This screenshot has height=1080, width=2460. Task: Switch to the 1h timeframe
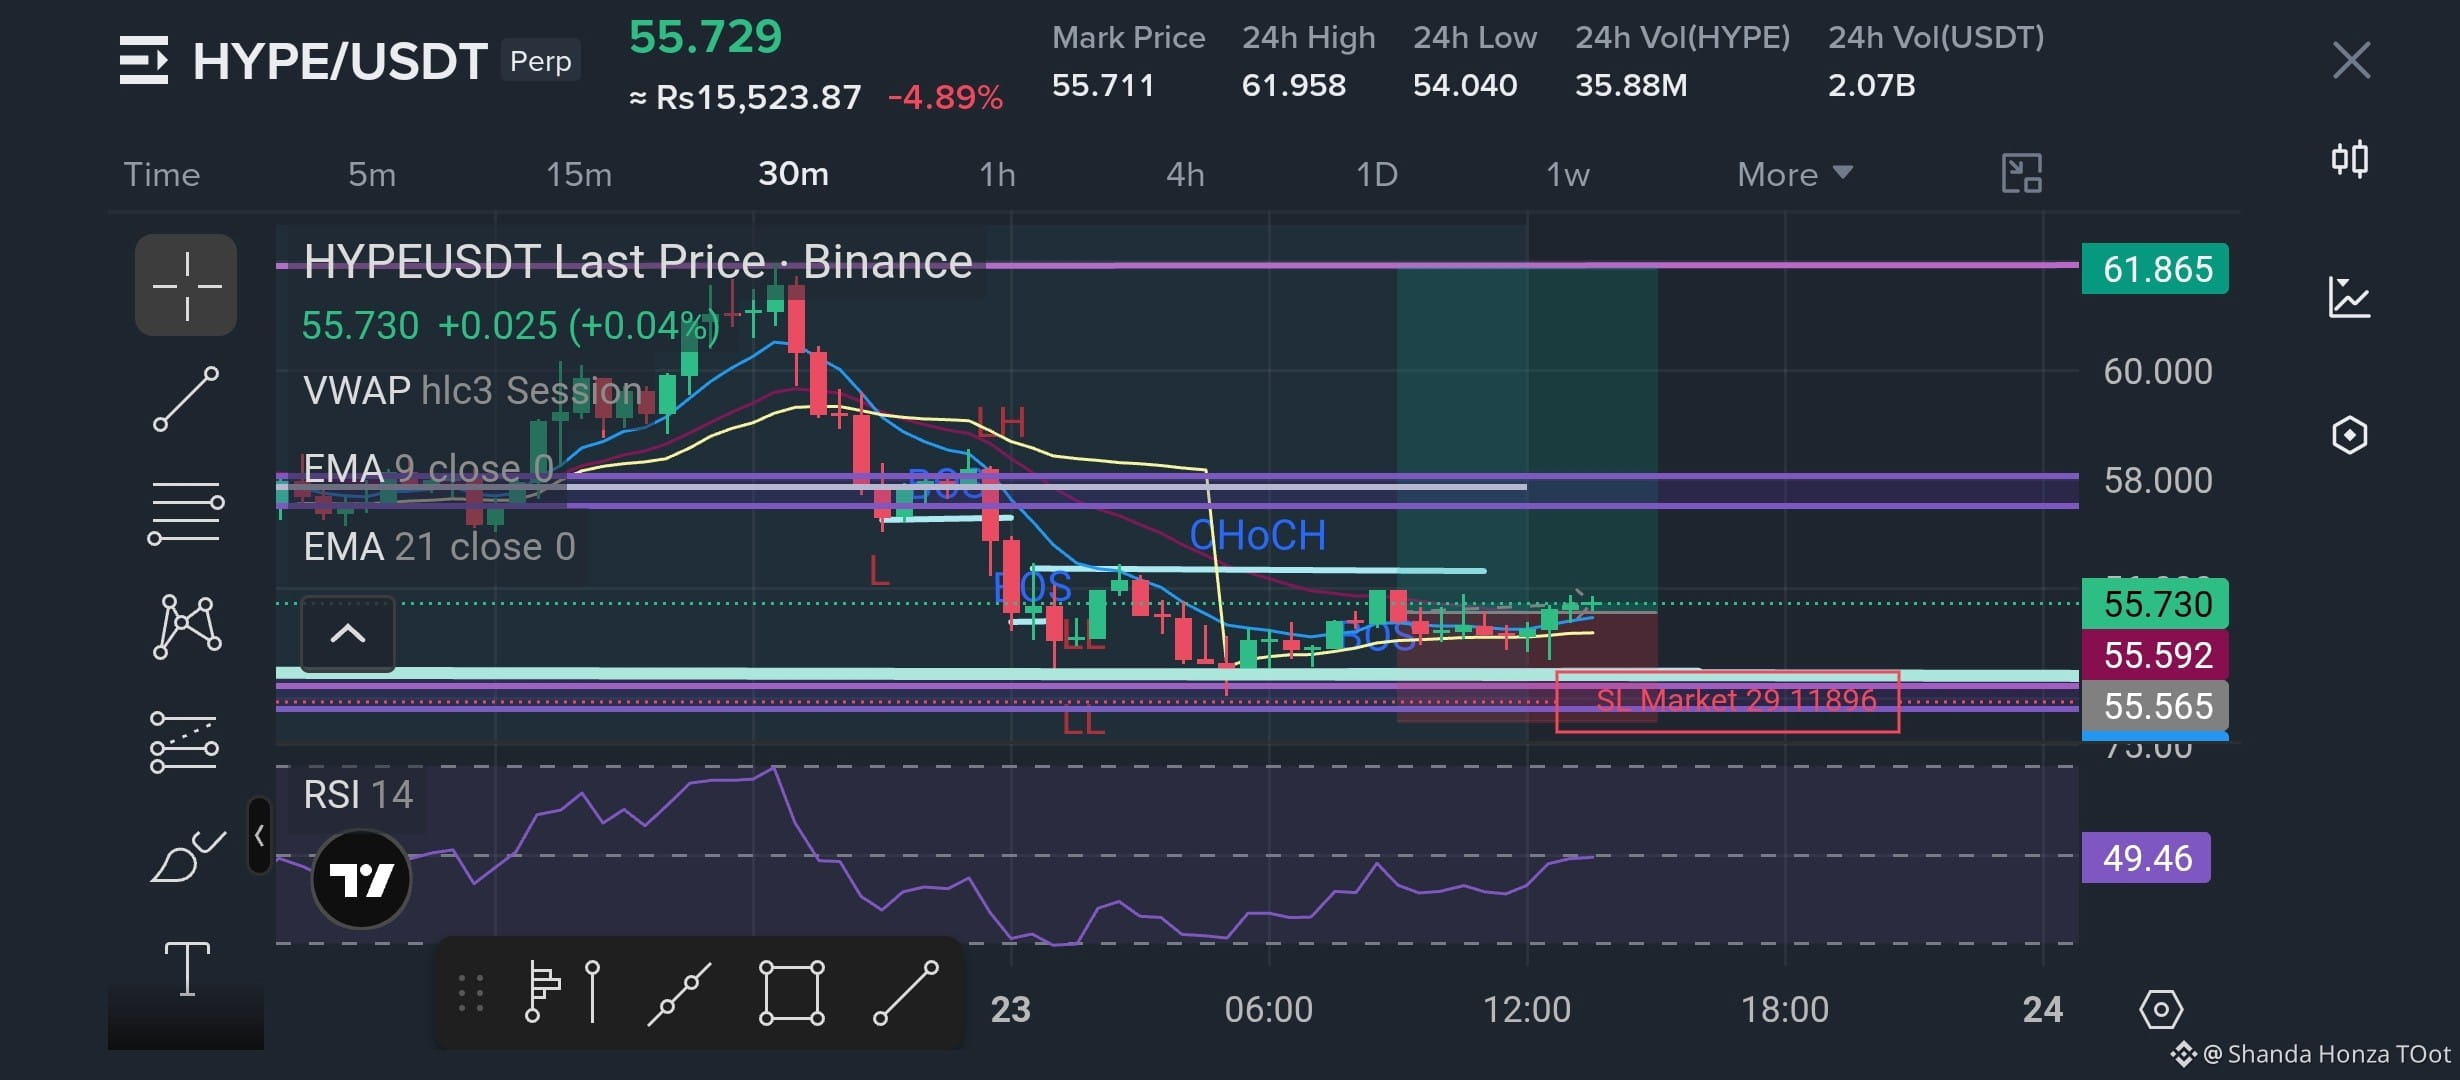tap(997, 174)
